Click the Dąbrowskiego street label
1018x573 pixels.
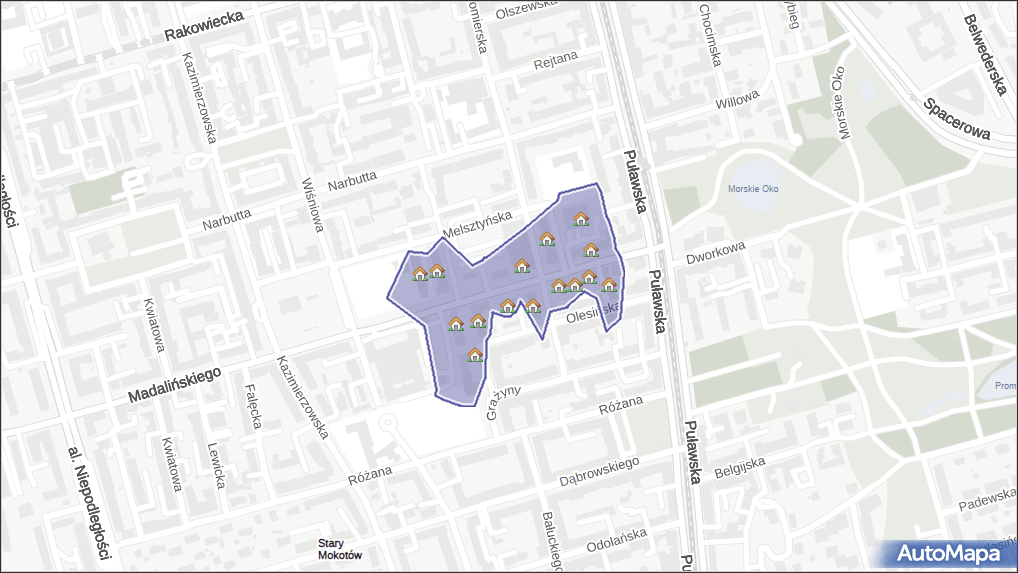599,472
